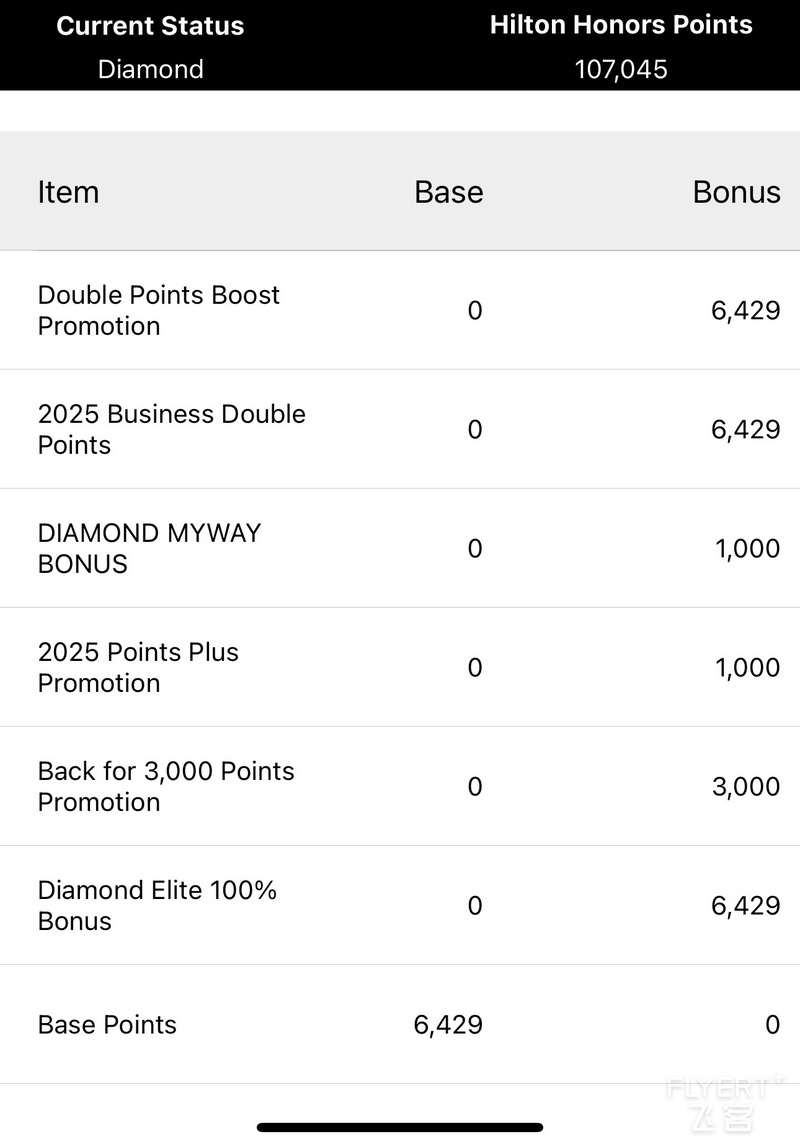Tap the Hilton Honors Points heading

[621, 25]
